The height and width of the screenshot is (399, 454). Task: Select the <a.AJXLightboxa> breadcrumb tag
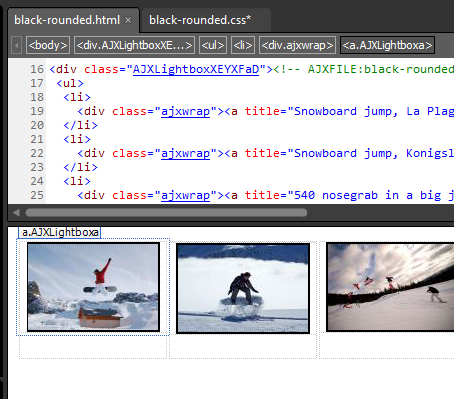pos(387,45)
